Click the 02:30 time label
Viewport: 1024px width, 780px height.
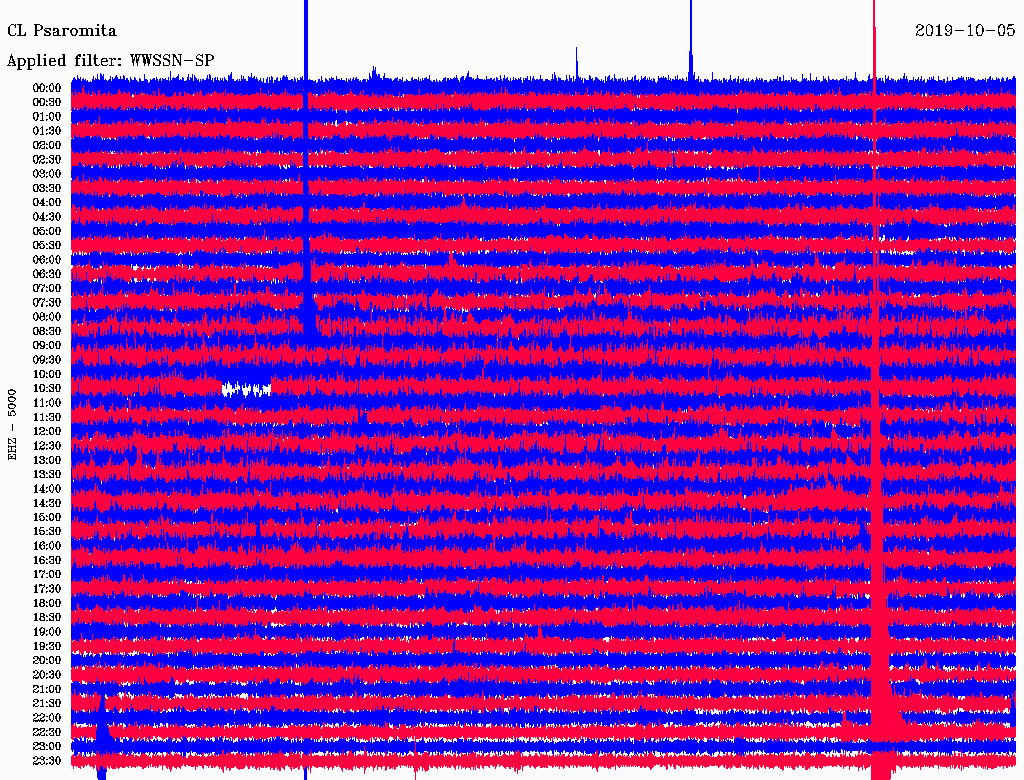47,160
